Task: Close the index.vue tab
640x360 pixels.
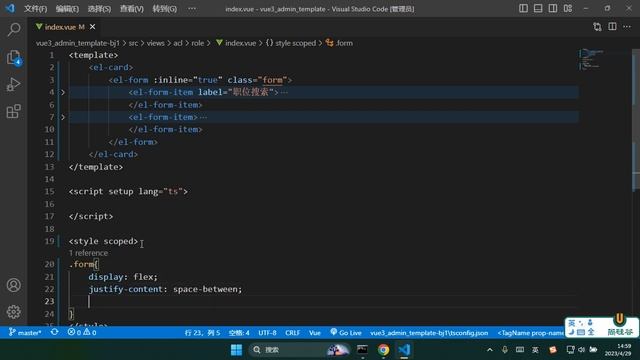Action: (x=93, y=27)
